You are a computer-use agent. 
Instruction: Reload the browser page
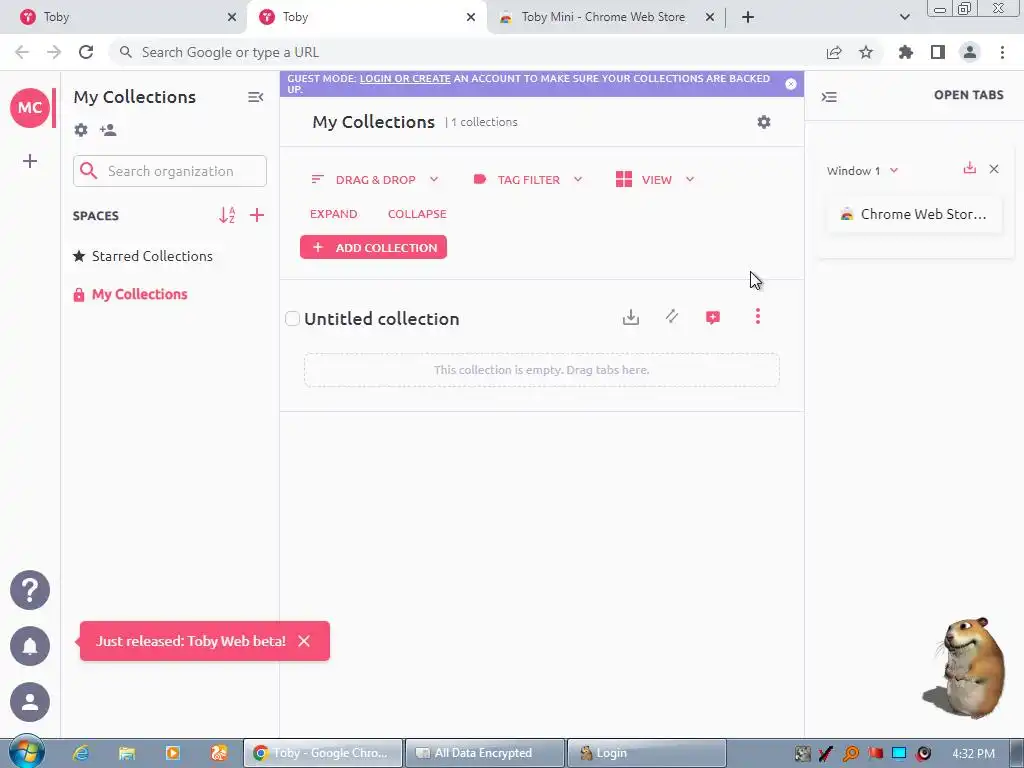(x=86, y=52)
